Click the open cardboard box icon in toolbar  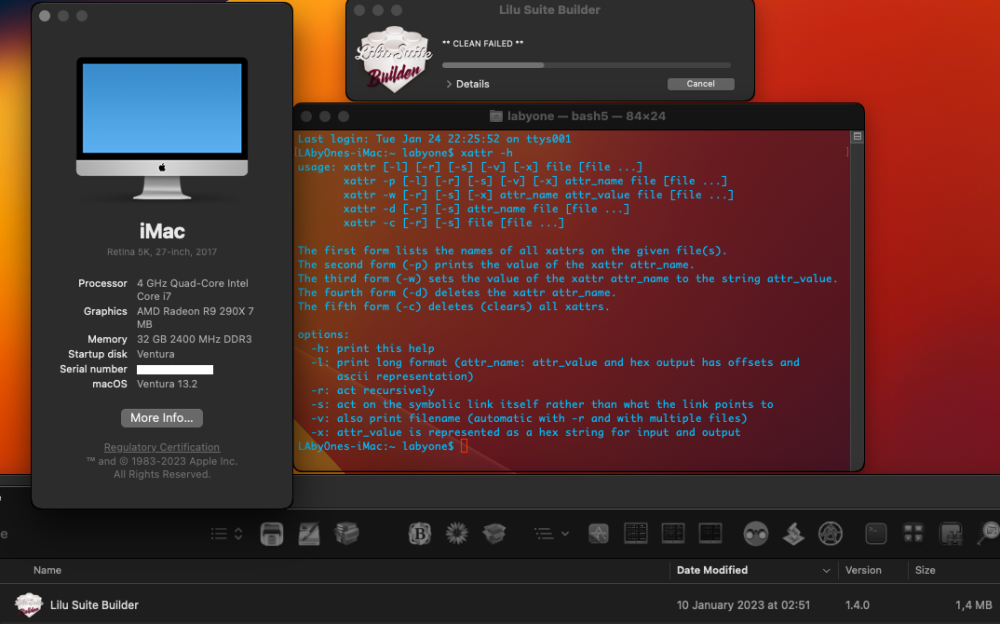point(494,533)
